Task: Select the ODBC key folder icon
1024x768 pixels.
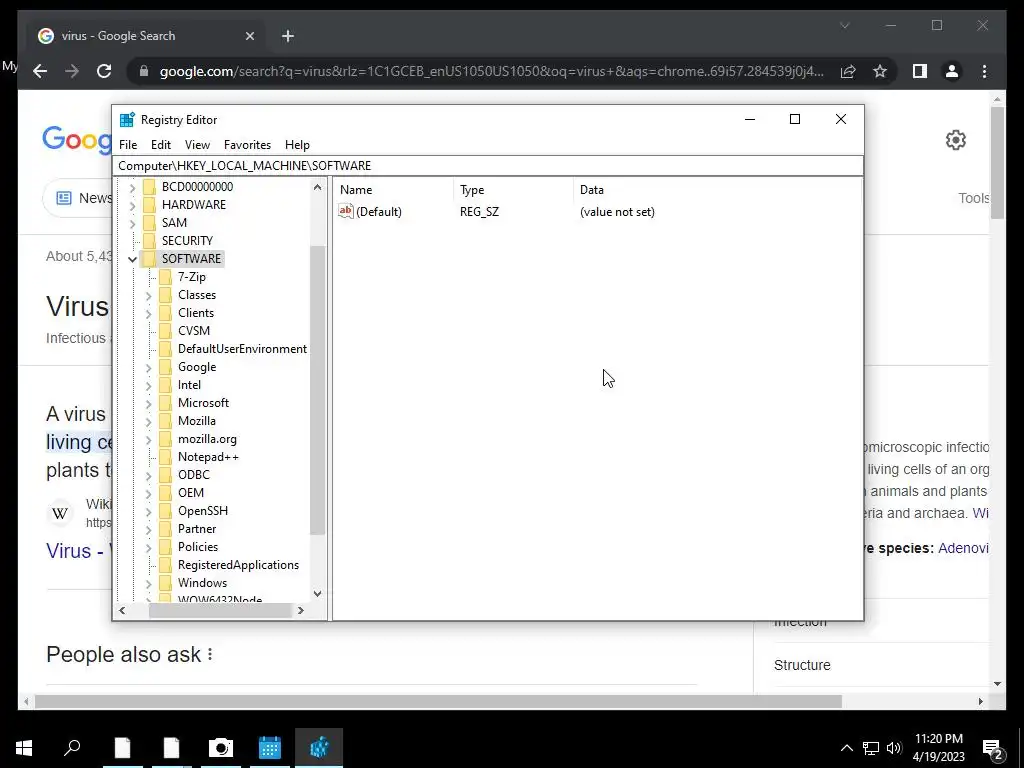Action: point(165,475)
